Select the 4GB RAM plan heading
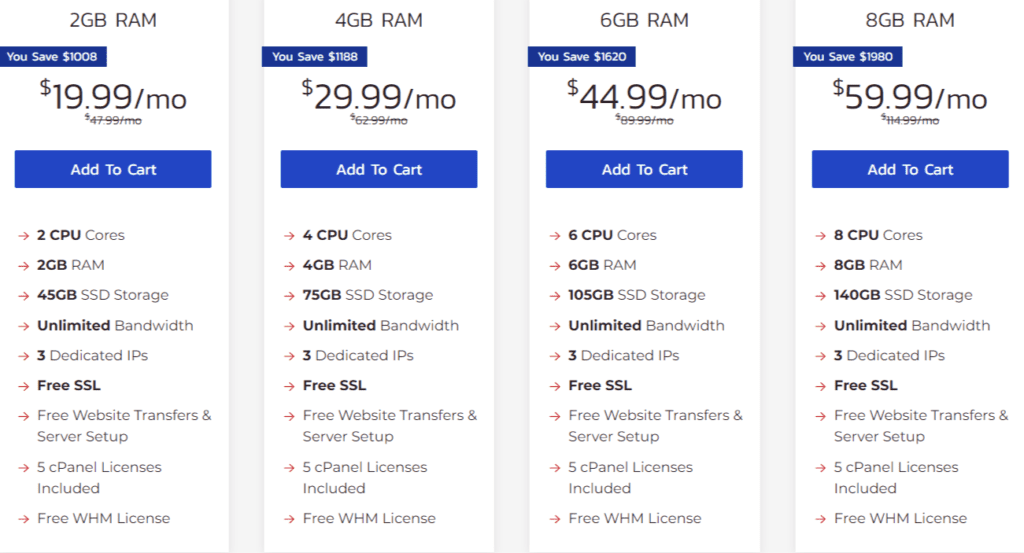Screen dimensions: 1024x553 [379, 20]
